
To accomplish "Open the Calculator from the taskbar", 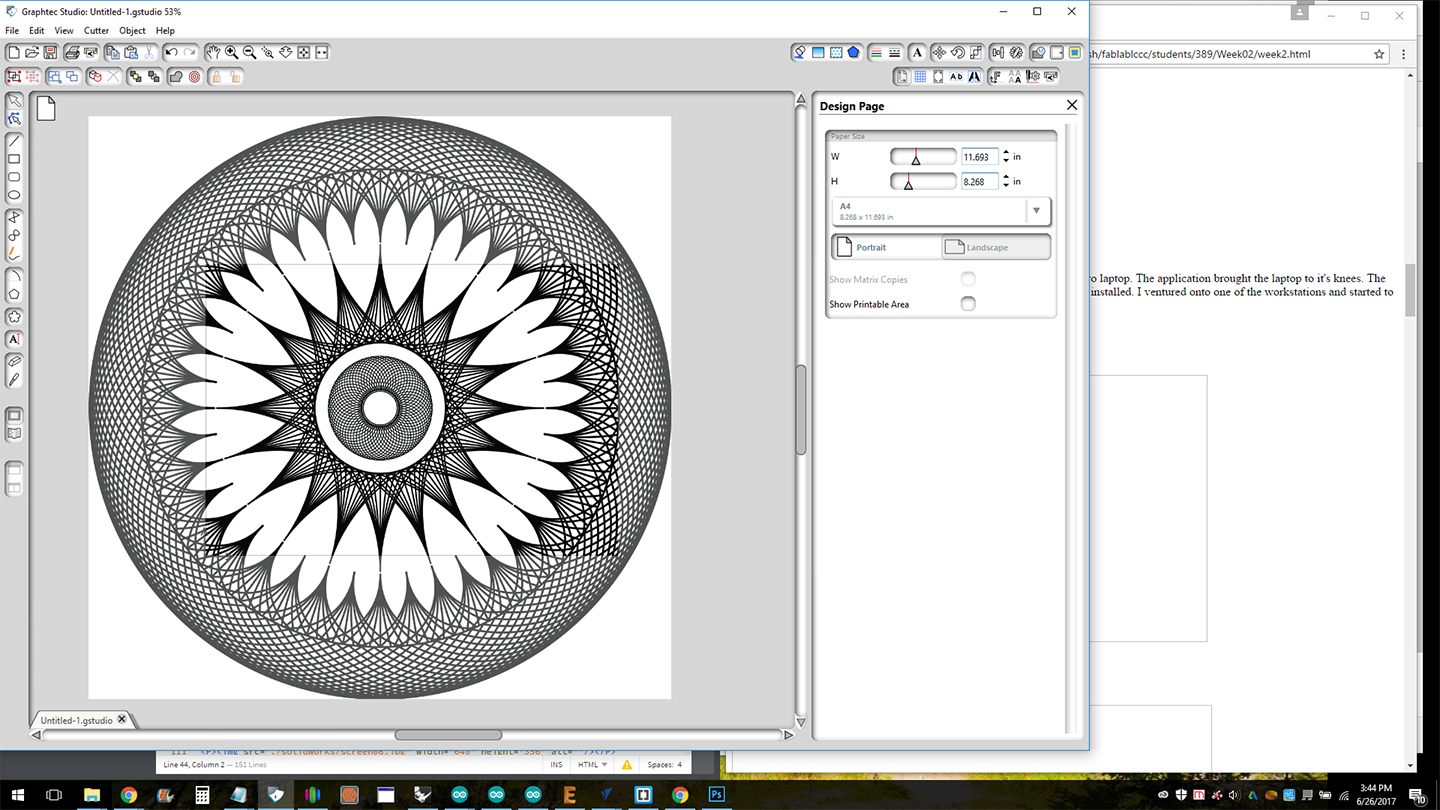I will coord(202,795).
